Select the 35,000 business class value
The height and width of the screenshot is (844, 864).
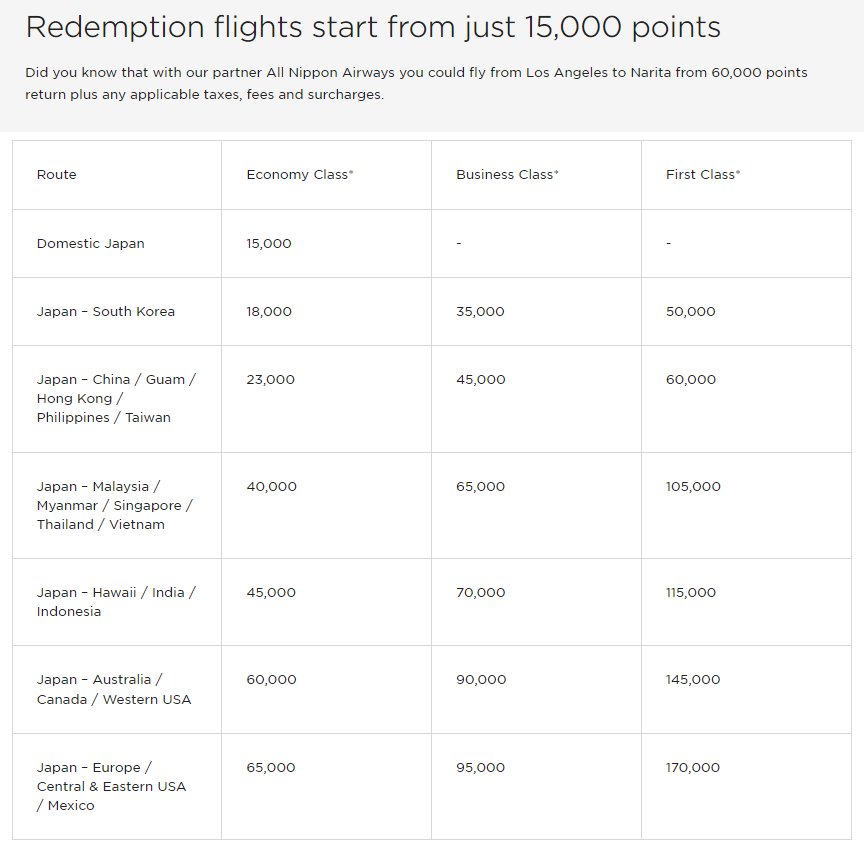pyautogui.click(x=480, y=312)
